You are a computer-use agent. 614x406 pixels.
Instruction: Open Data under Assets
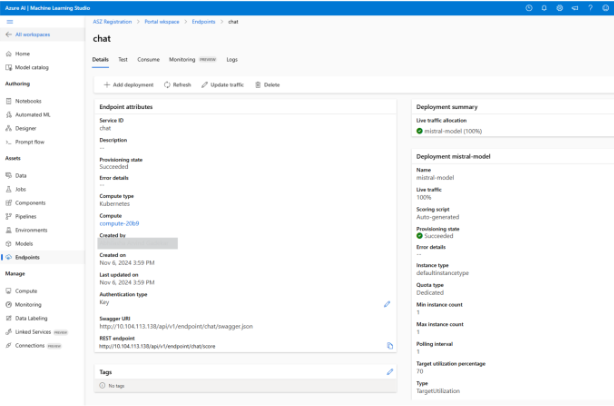point(16,175)
